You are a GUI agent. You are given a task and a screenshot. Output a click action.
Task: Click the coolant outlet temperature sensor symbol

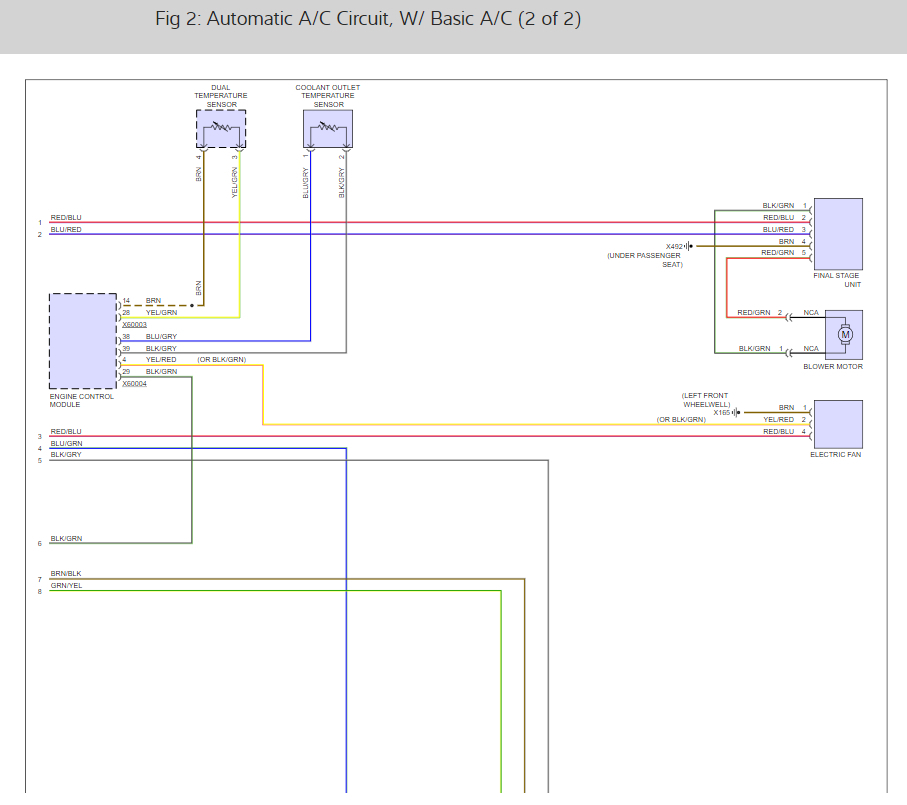pos(328,129)
